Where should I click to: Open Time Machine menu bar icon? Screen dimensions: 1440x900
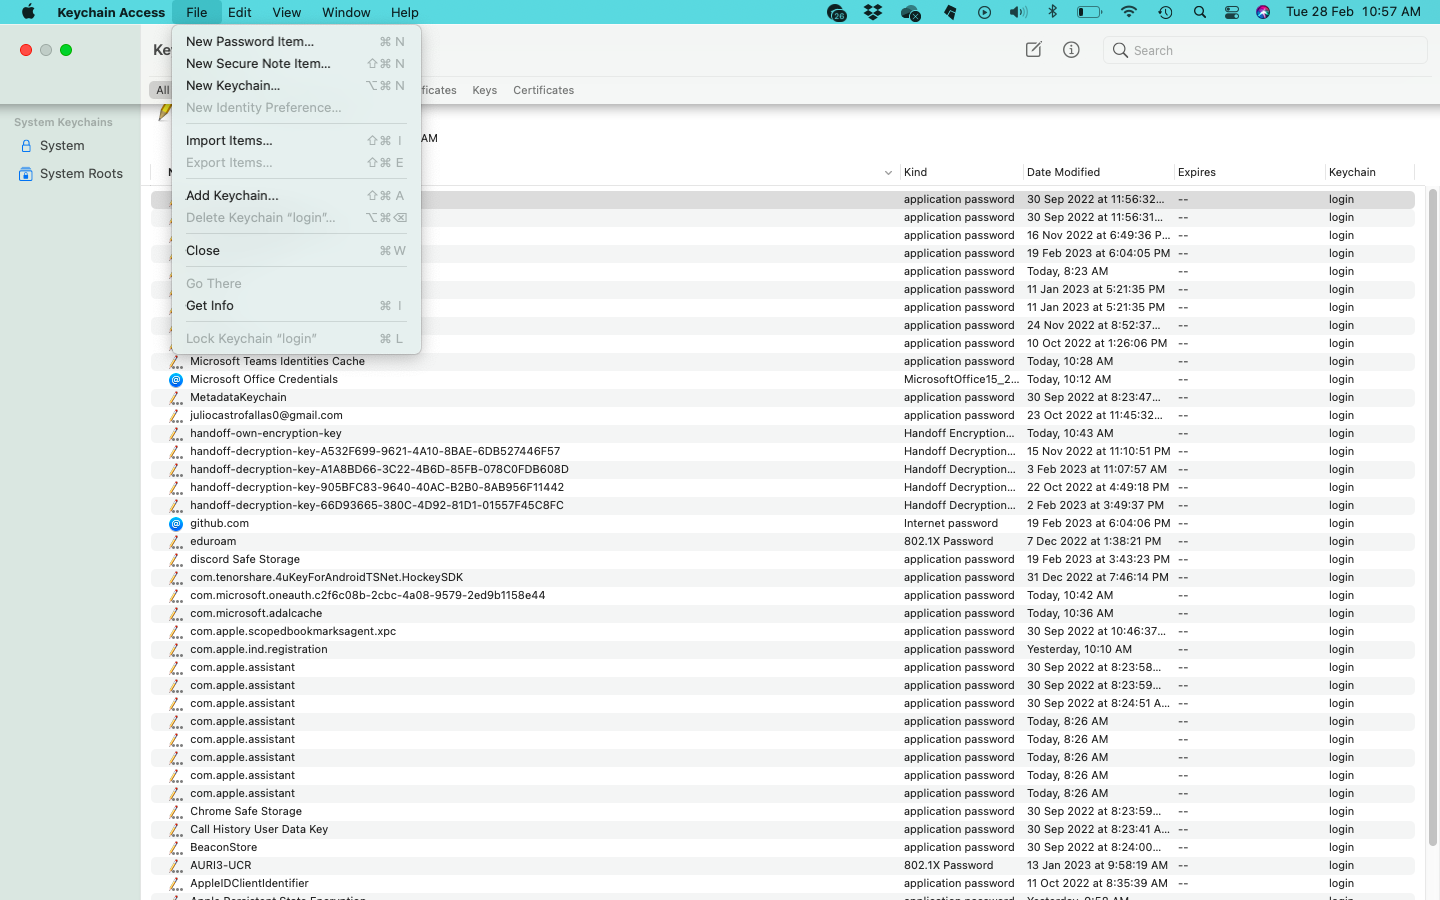click(1165, 12)
